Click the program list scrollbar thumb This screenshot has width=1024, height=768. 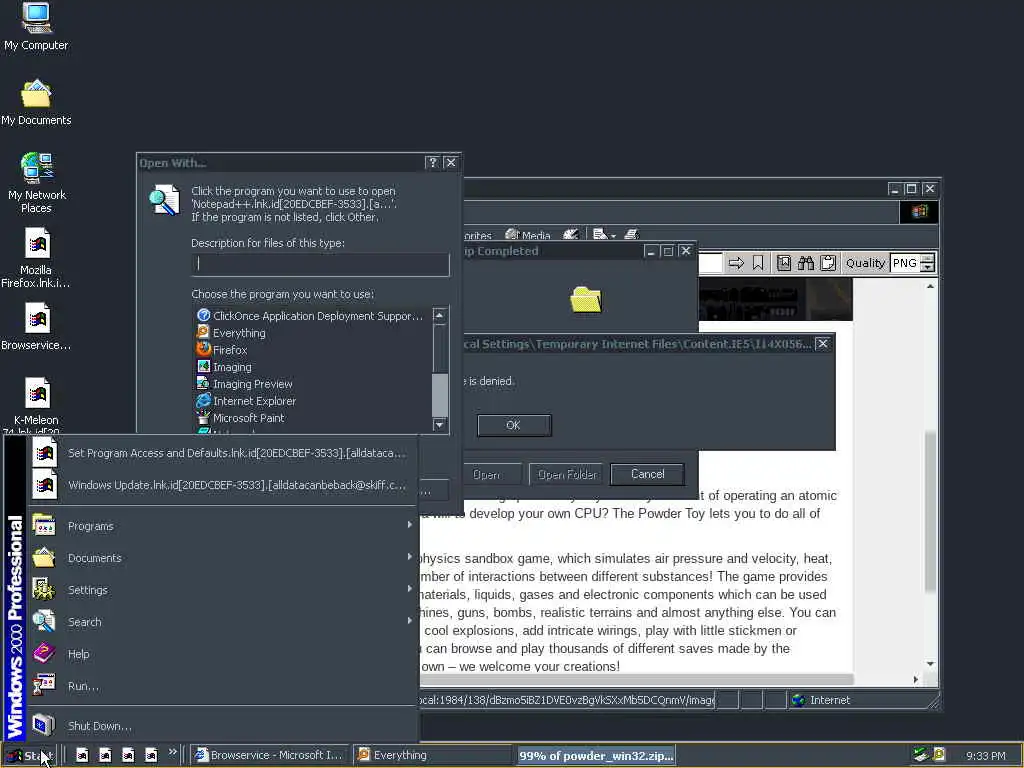(x=440, y=395)
